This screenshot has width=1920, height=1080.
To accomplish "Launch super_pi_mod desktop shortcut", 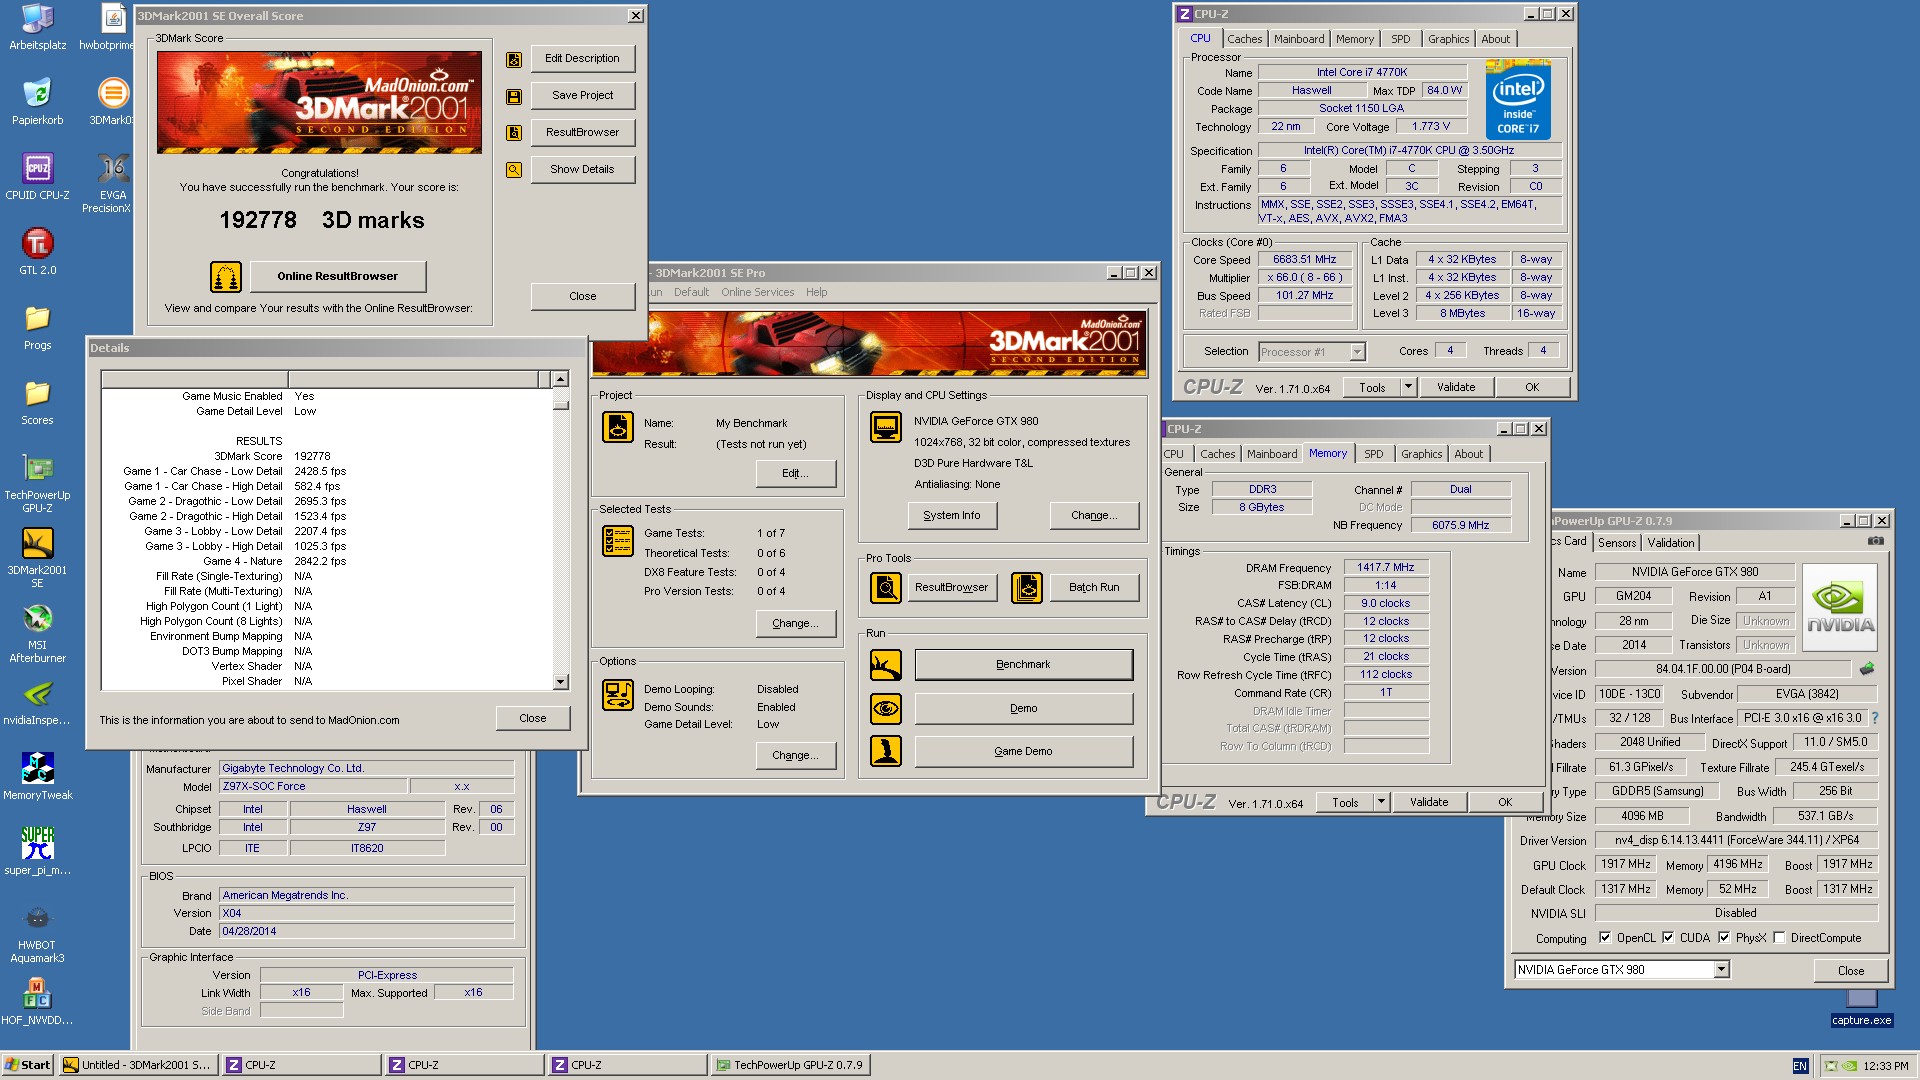I will click(38, 852).
